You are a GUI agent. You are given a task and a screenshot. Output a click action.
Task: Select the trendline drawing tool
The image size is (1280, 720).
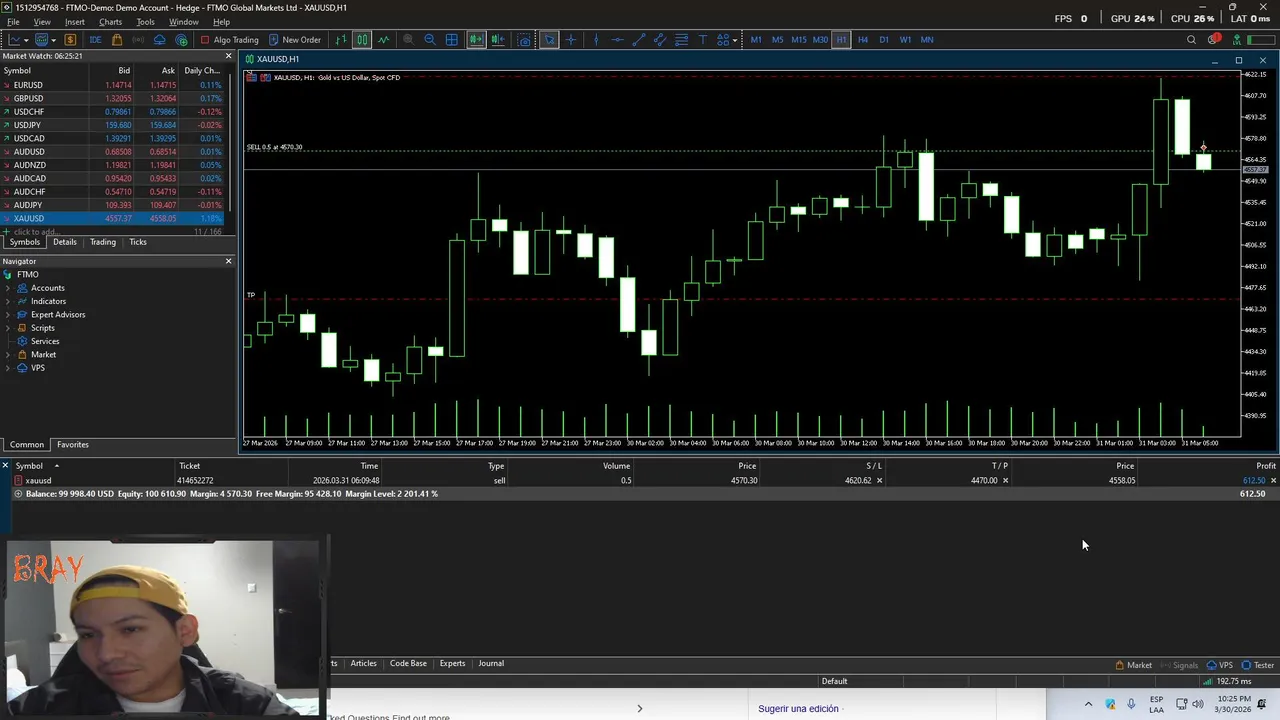click(639, 40)
